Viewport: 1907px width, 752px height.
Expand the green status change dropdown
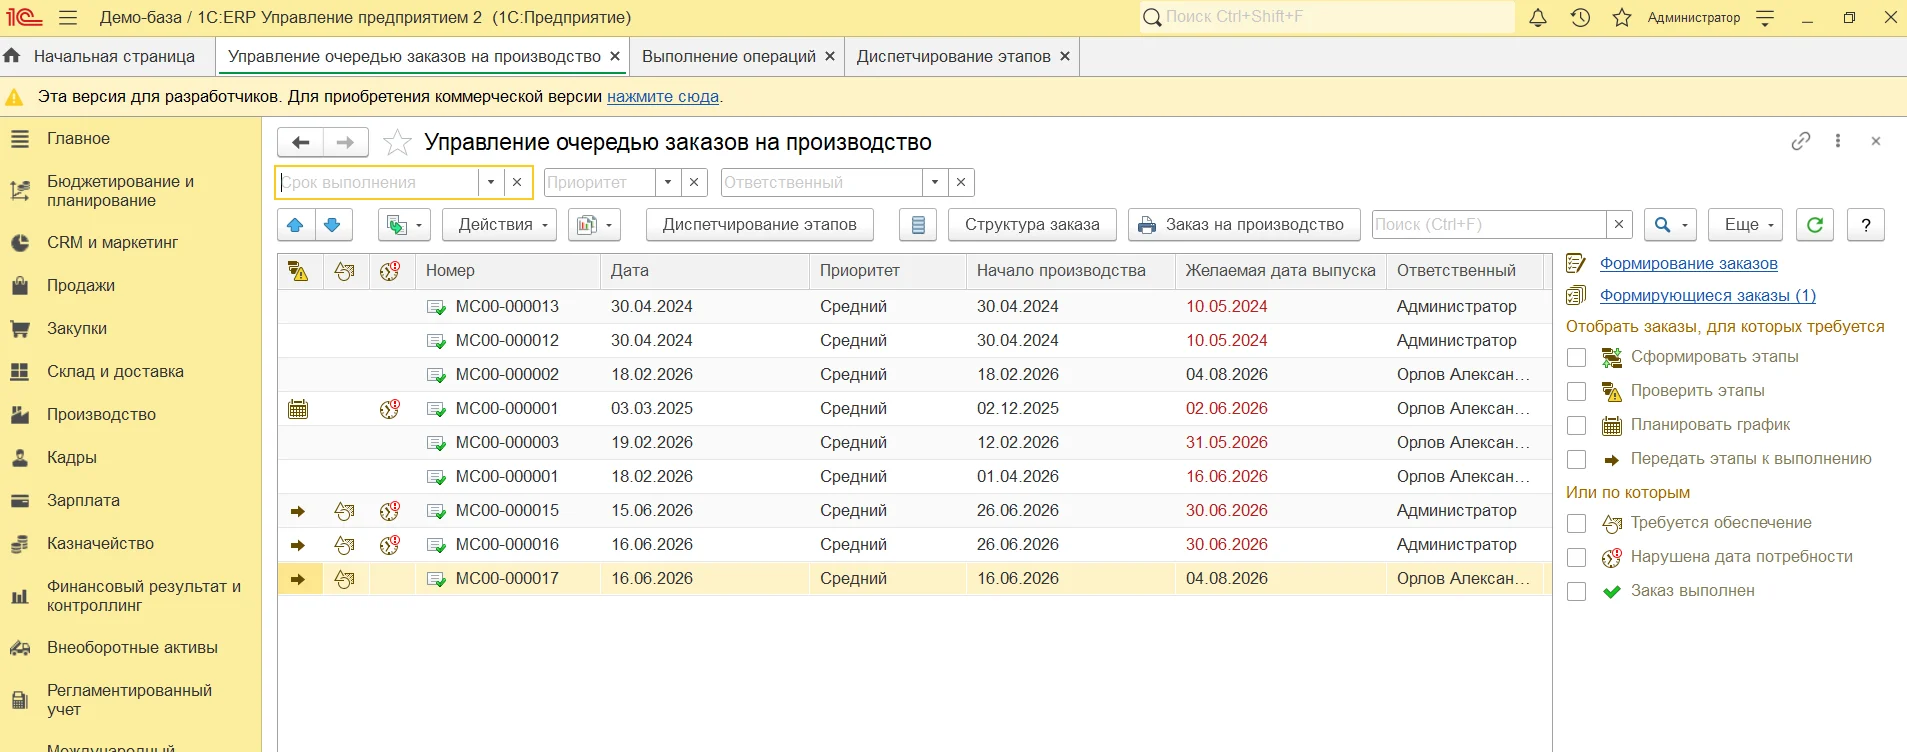[x=404, y=225]
